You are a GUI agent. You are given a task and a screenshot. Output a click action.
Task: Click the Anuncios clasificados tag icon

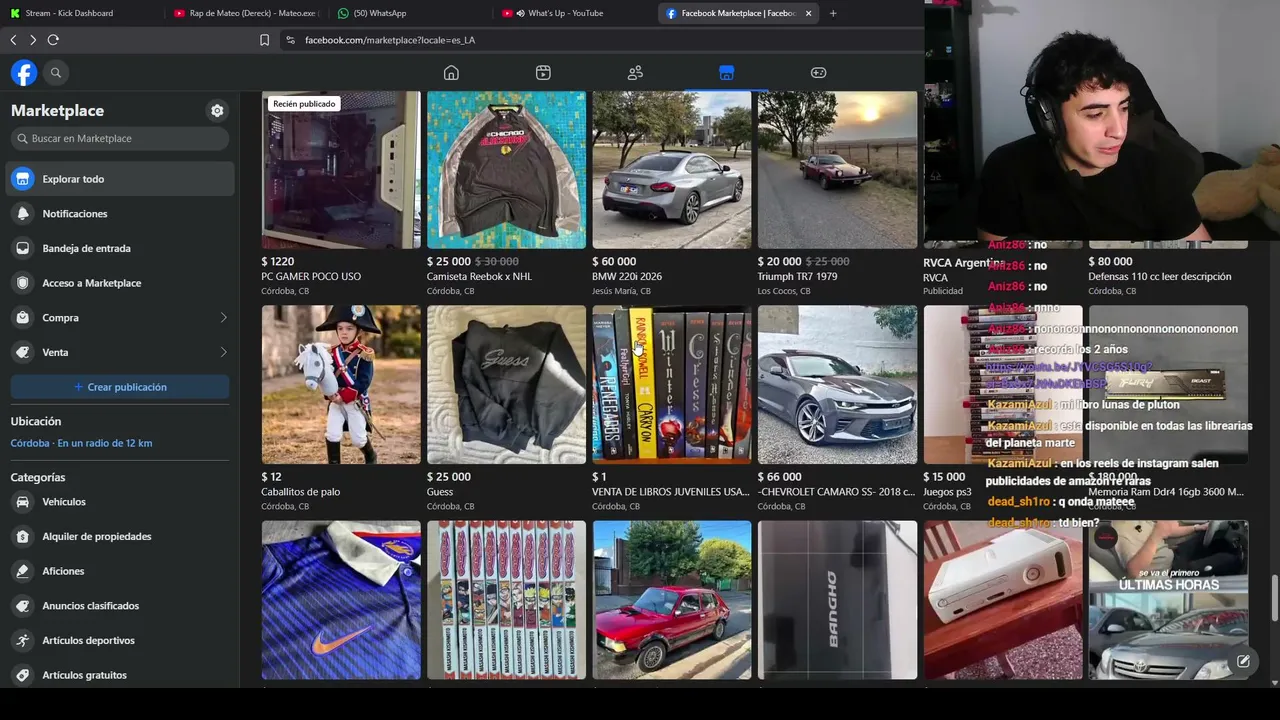pos(22,606)
